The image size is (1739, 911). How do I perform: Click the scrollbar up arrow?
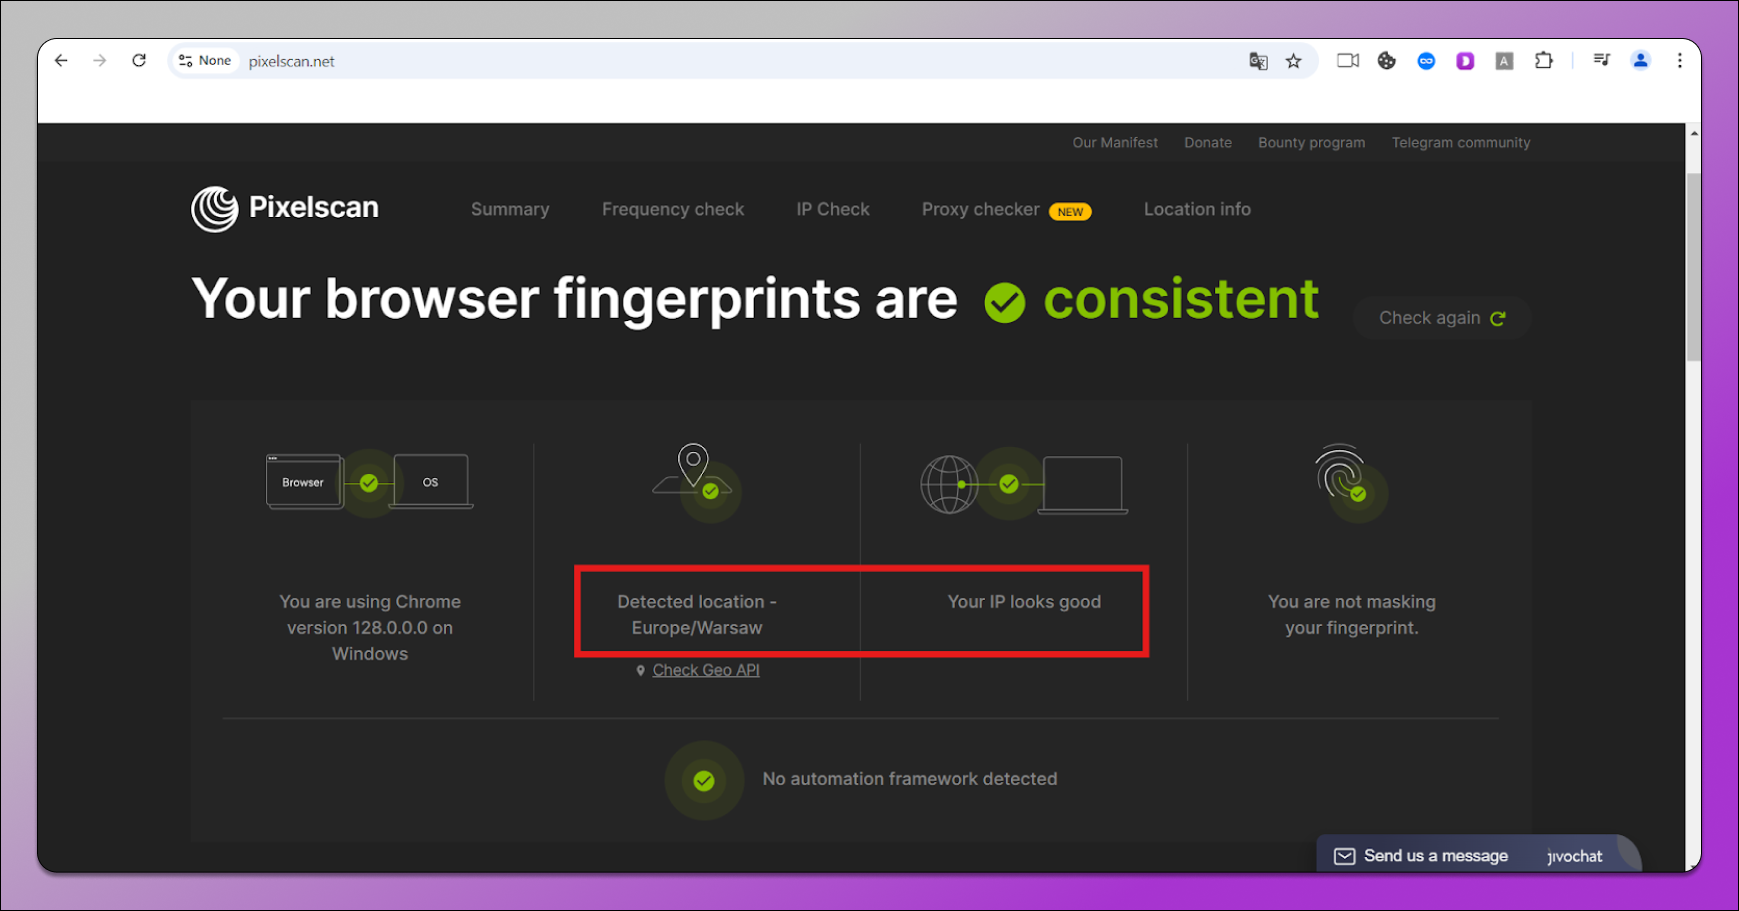click(1693, 133)
